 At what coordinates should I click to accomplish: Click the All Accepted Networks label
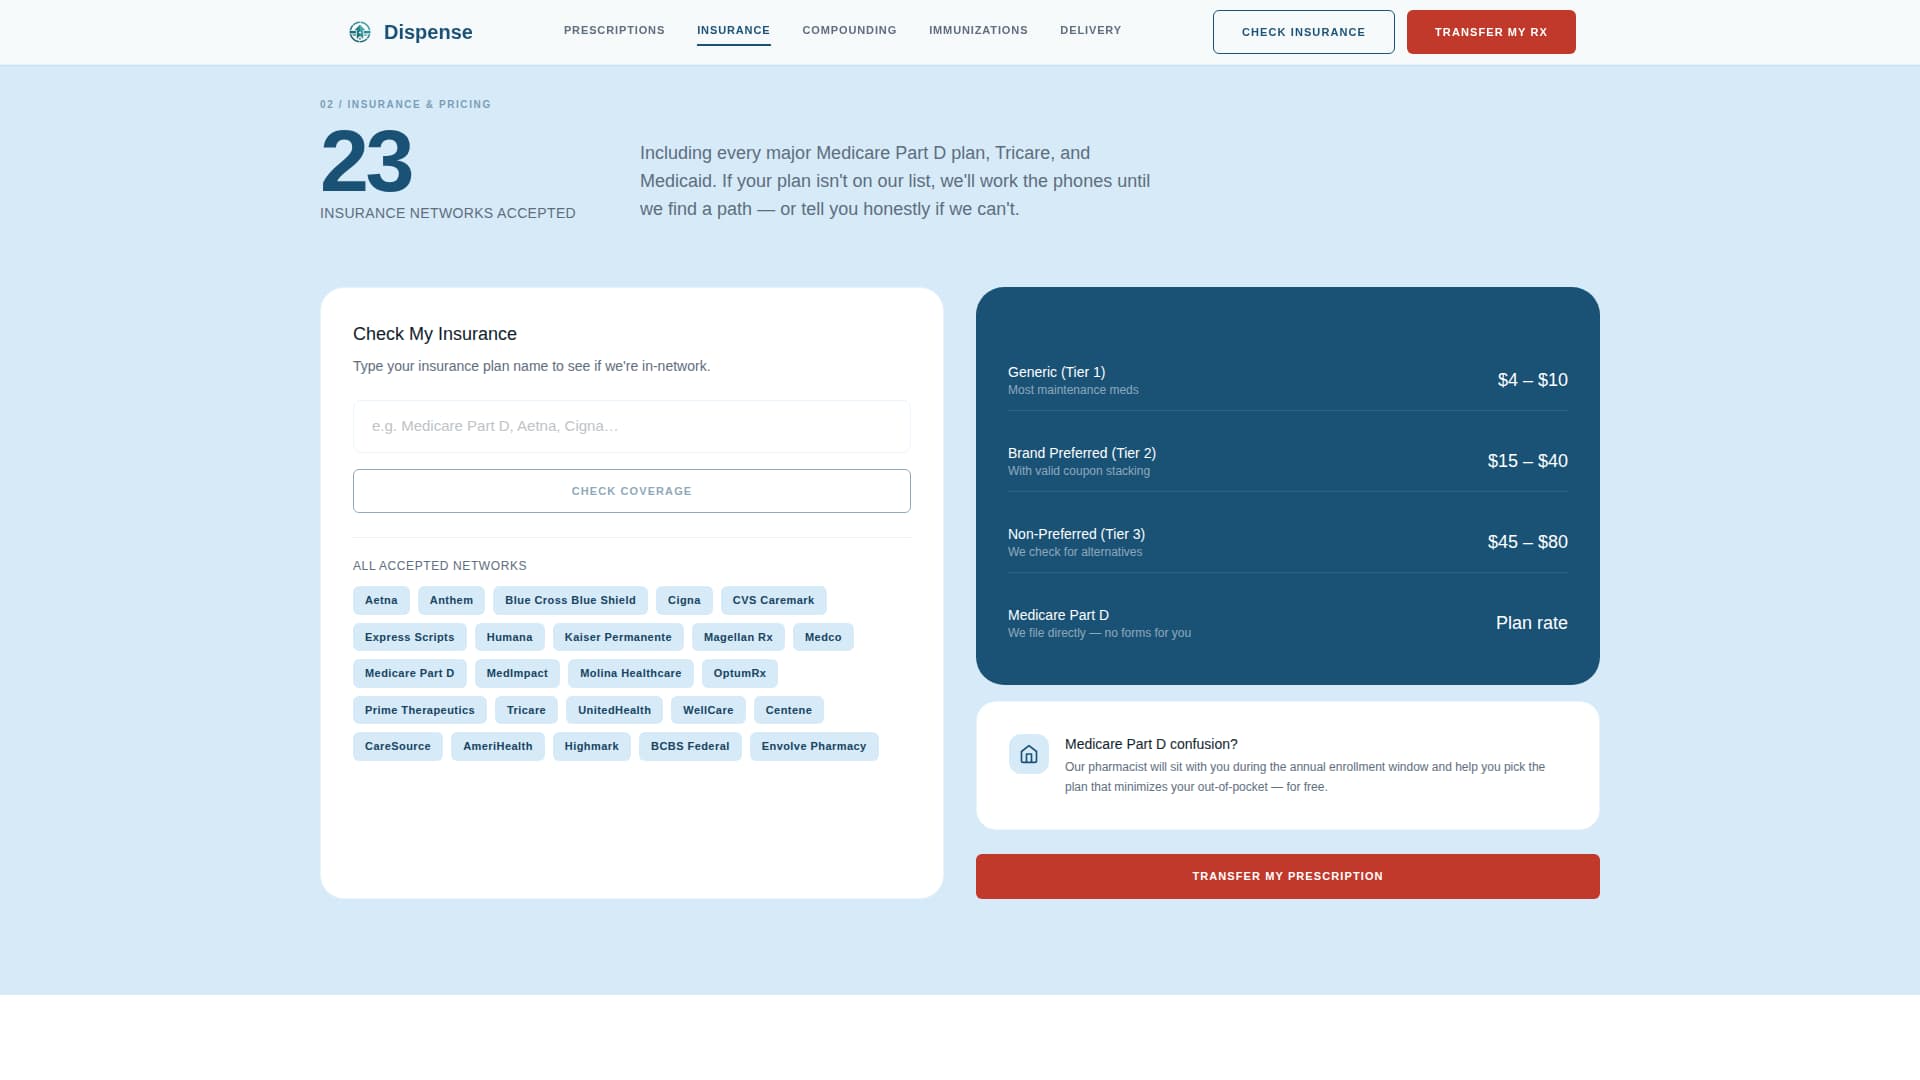439,566
